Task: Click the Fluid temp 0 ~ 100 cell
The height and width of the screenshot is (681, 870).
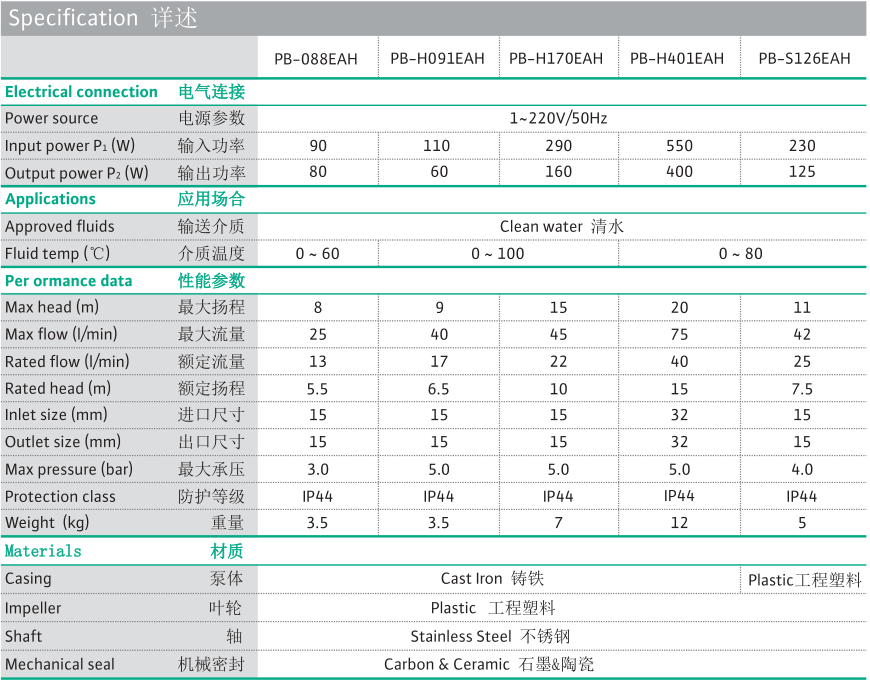Action: tap(498, 254)
